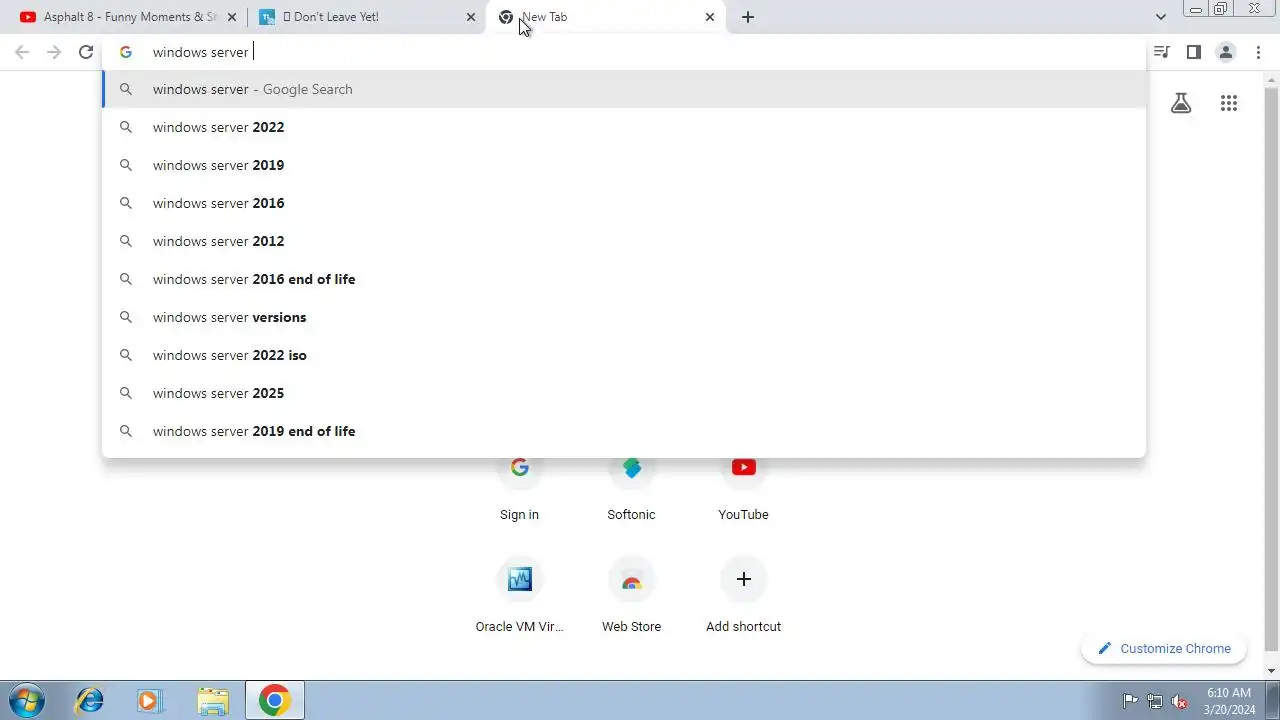1280x720 pixels.
Task: Close the Don't Leave Yet tab
Action: 471,17
